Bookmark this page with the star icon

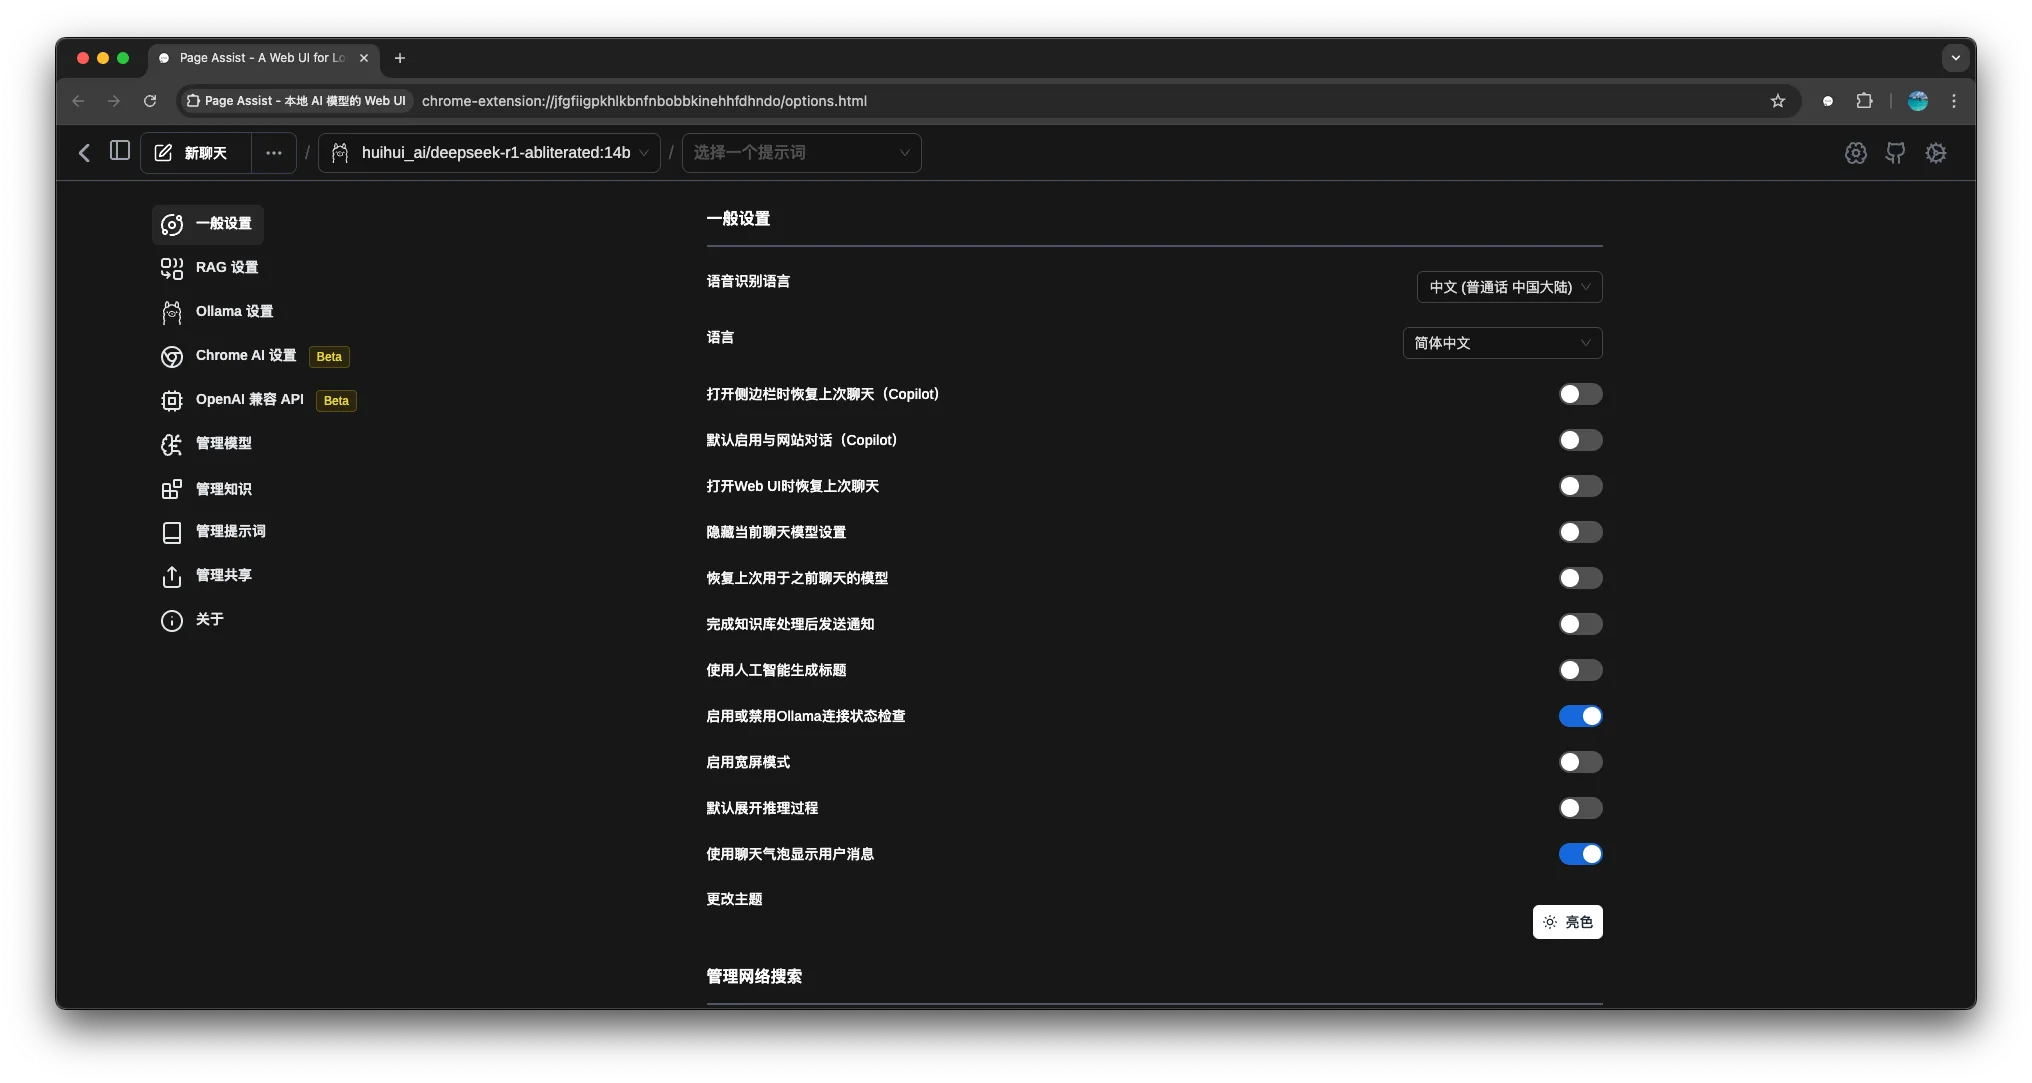1777,101
